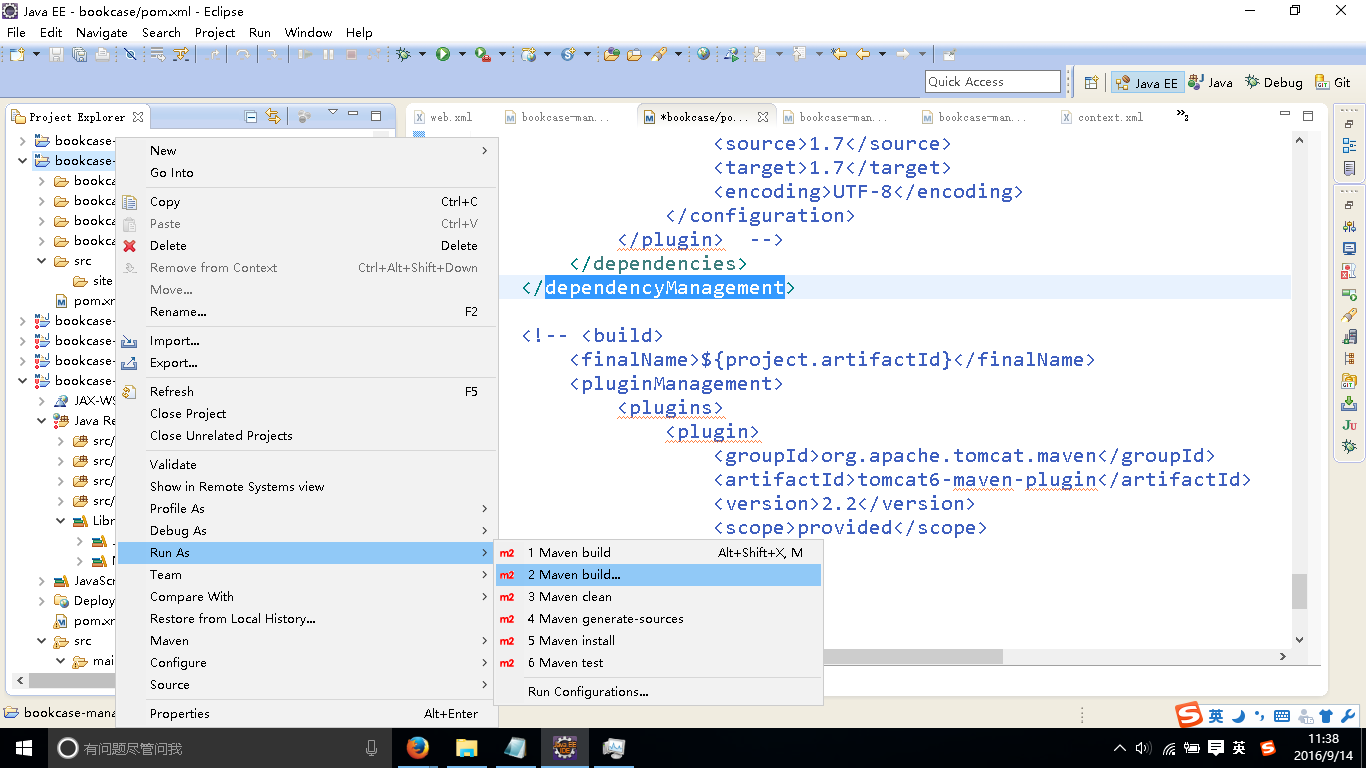The height and width of the screenshot is (768, 1366).
Task: Expand the JavaScr... tree node
Action: pos(41,581)
